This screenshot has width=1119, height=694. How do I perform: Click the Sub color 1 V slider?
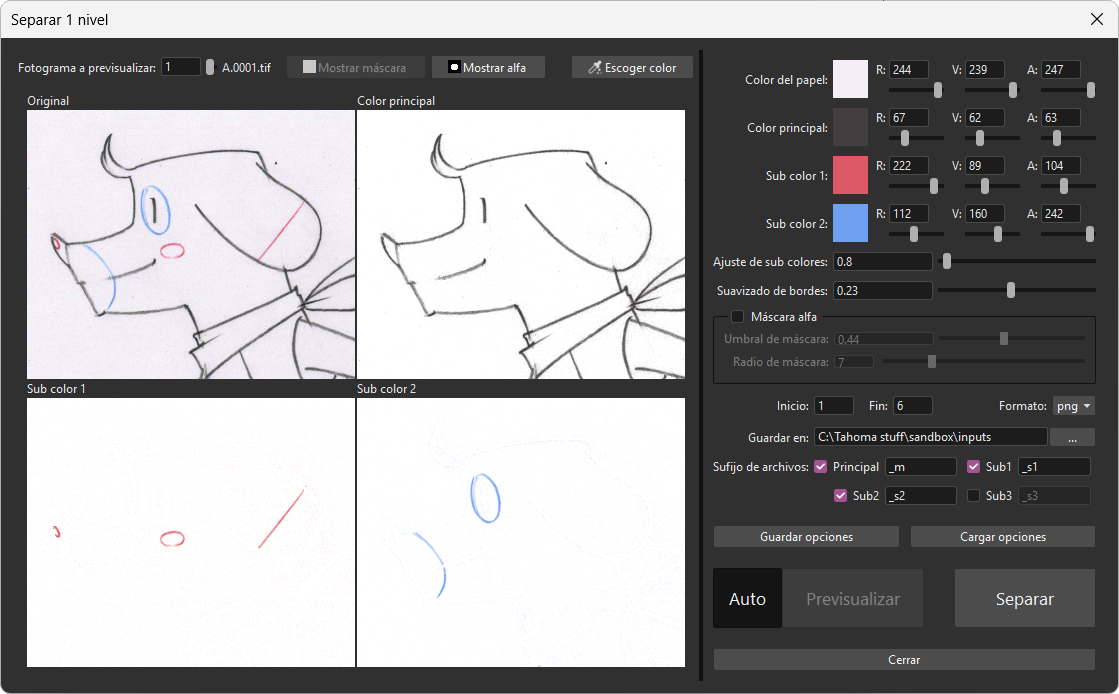993,186
